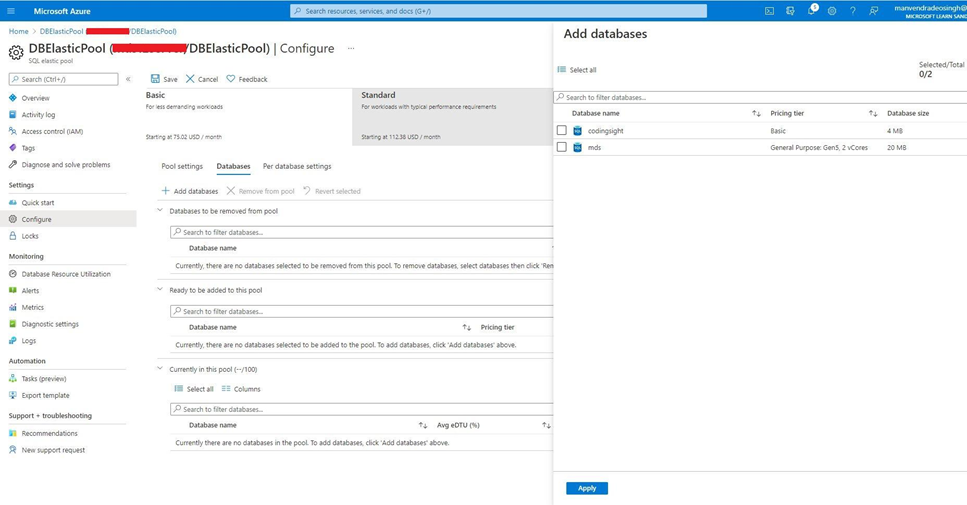
Task: Click Cancel in the toolbar
Action: click(x=202, y=79)
